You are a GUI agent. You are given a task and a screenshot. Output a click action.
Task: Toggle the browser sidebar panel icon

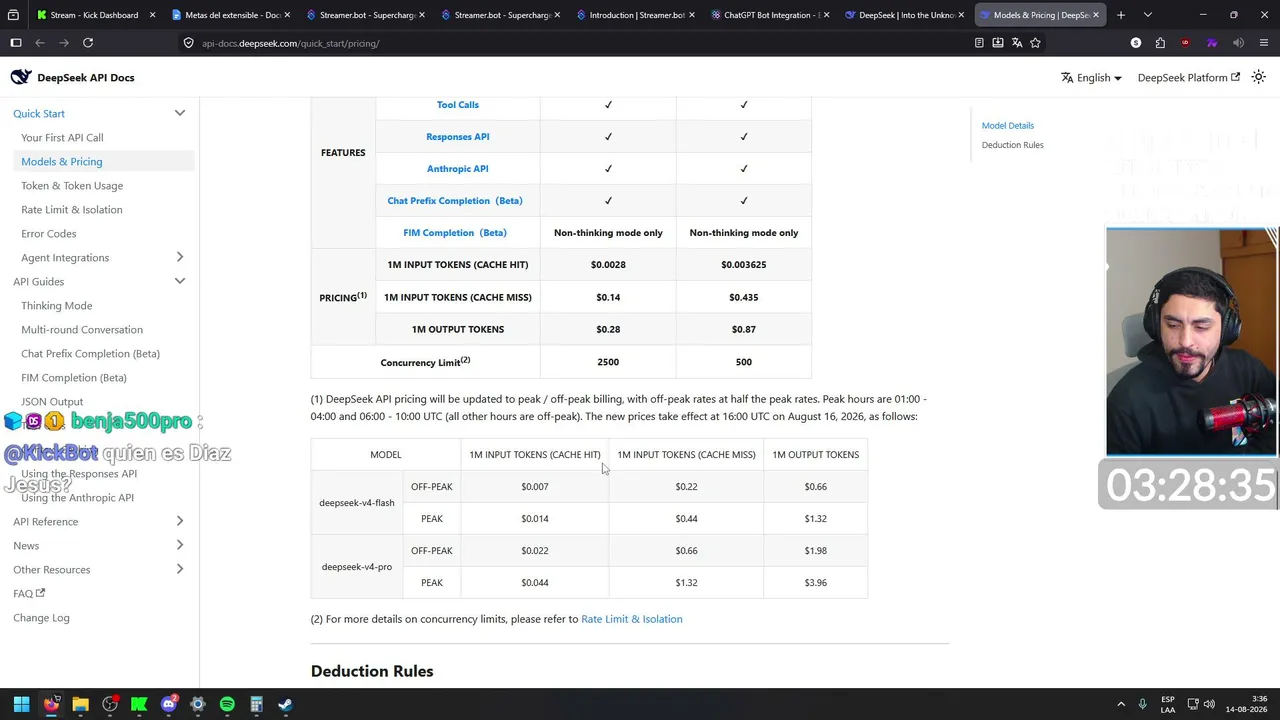pos(16,43)
